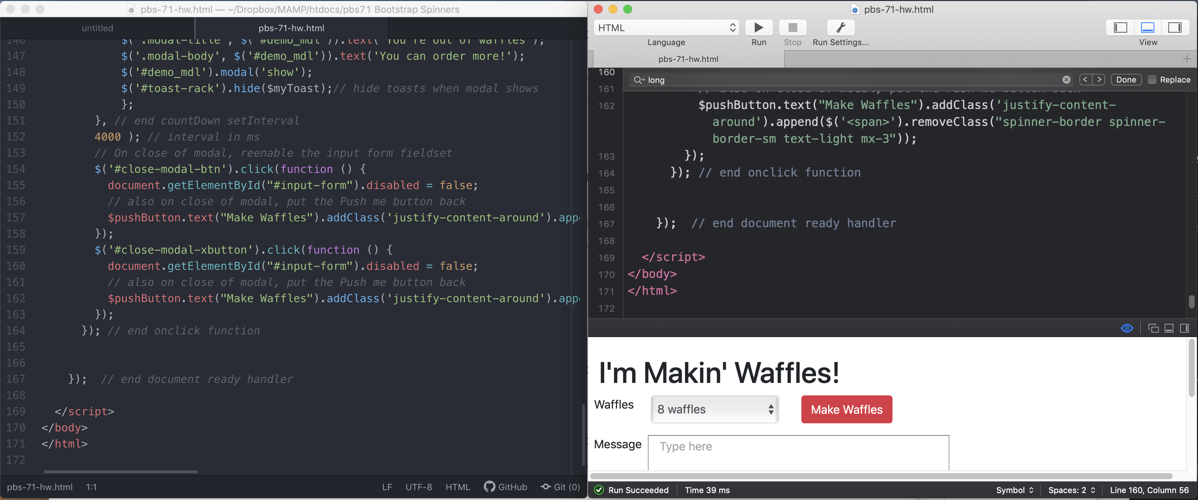
Task: Click the Message 'Type here' text area
Action: pyautogui.click(x=798, y=452)
